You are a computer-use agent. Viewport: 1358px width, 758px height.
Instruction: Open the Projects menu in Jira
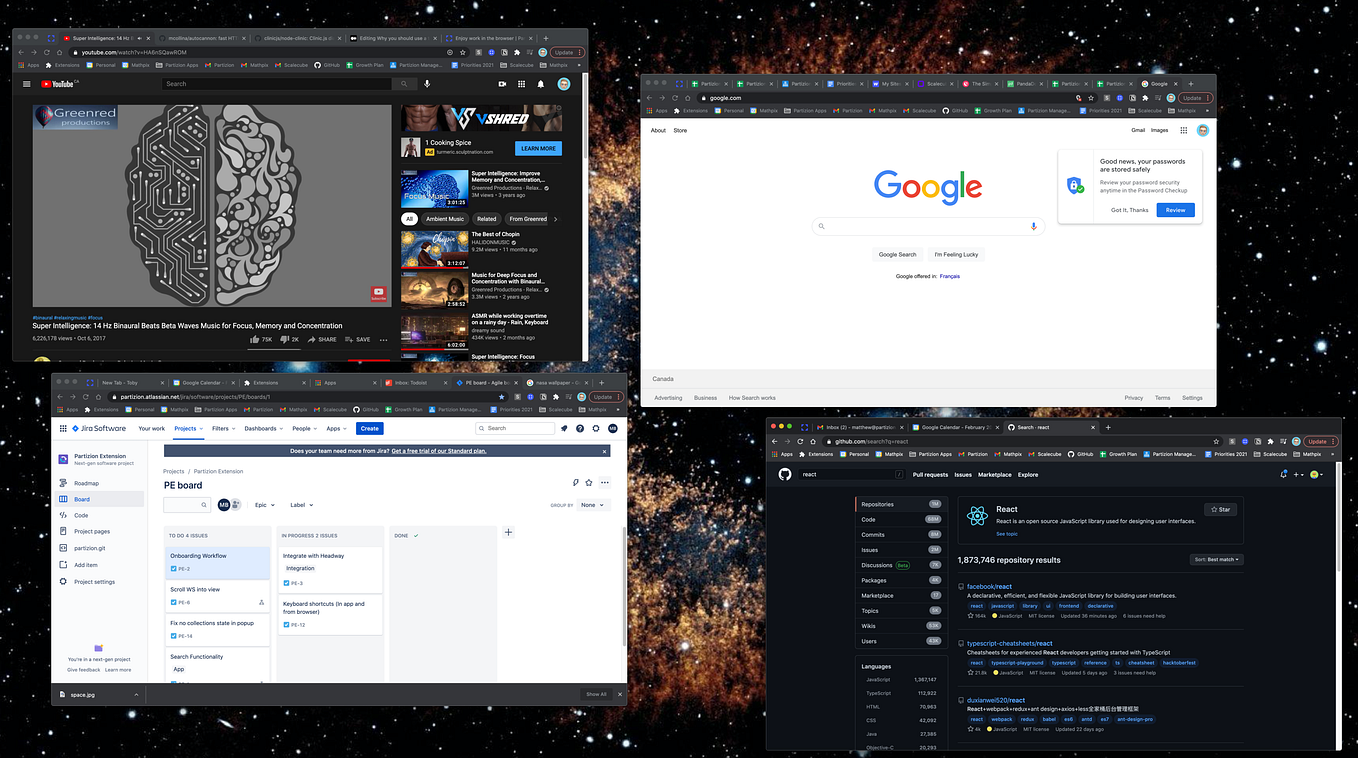click(x=188, y=428)
